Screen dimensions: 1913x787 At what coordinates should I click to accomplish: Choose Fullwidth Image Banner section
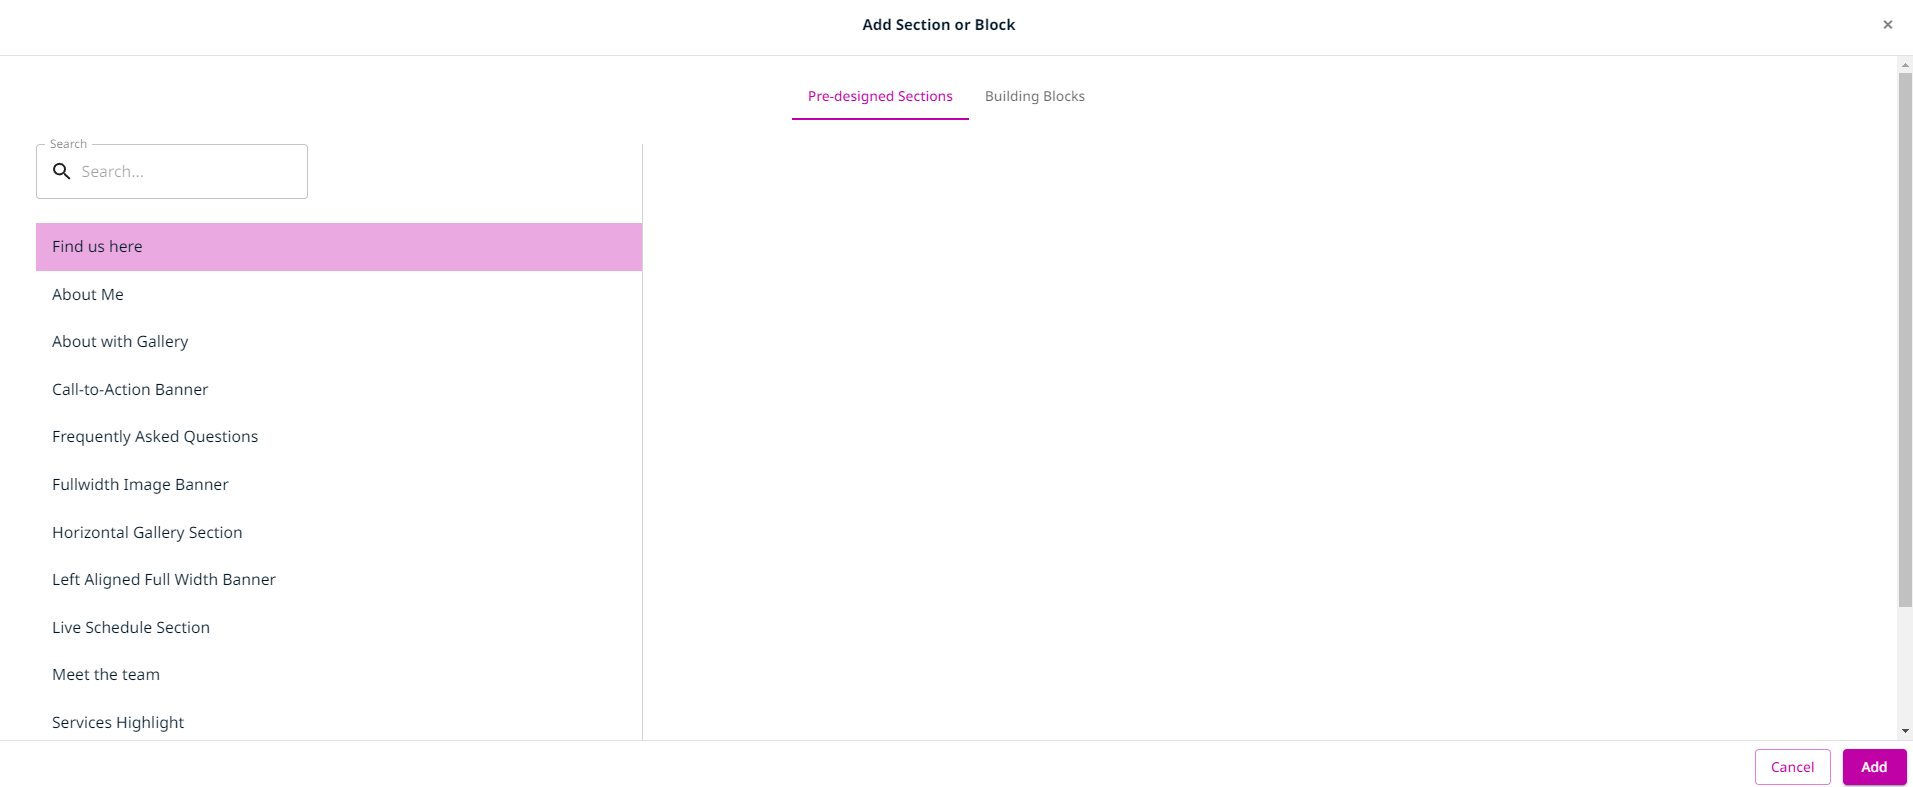339,484
